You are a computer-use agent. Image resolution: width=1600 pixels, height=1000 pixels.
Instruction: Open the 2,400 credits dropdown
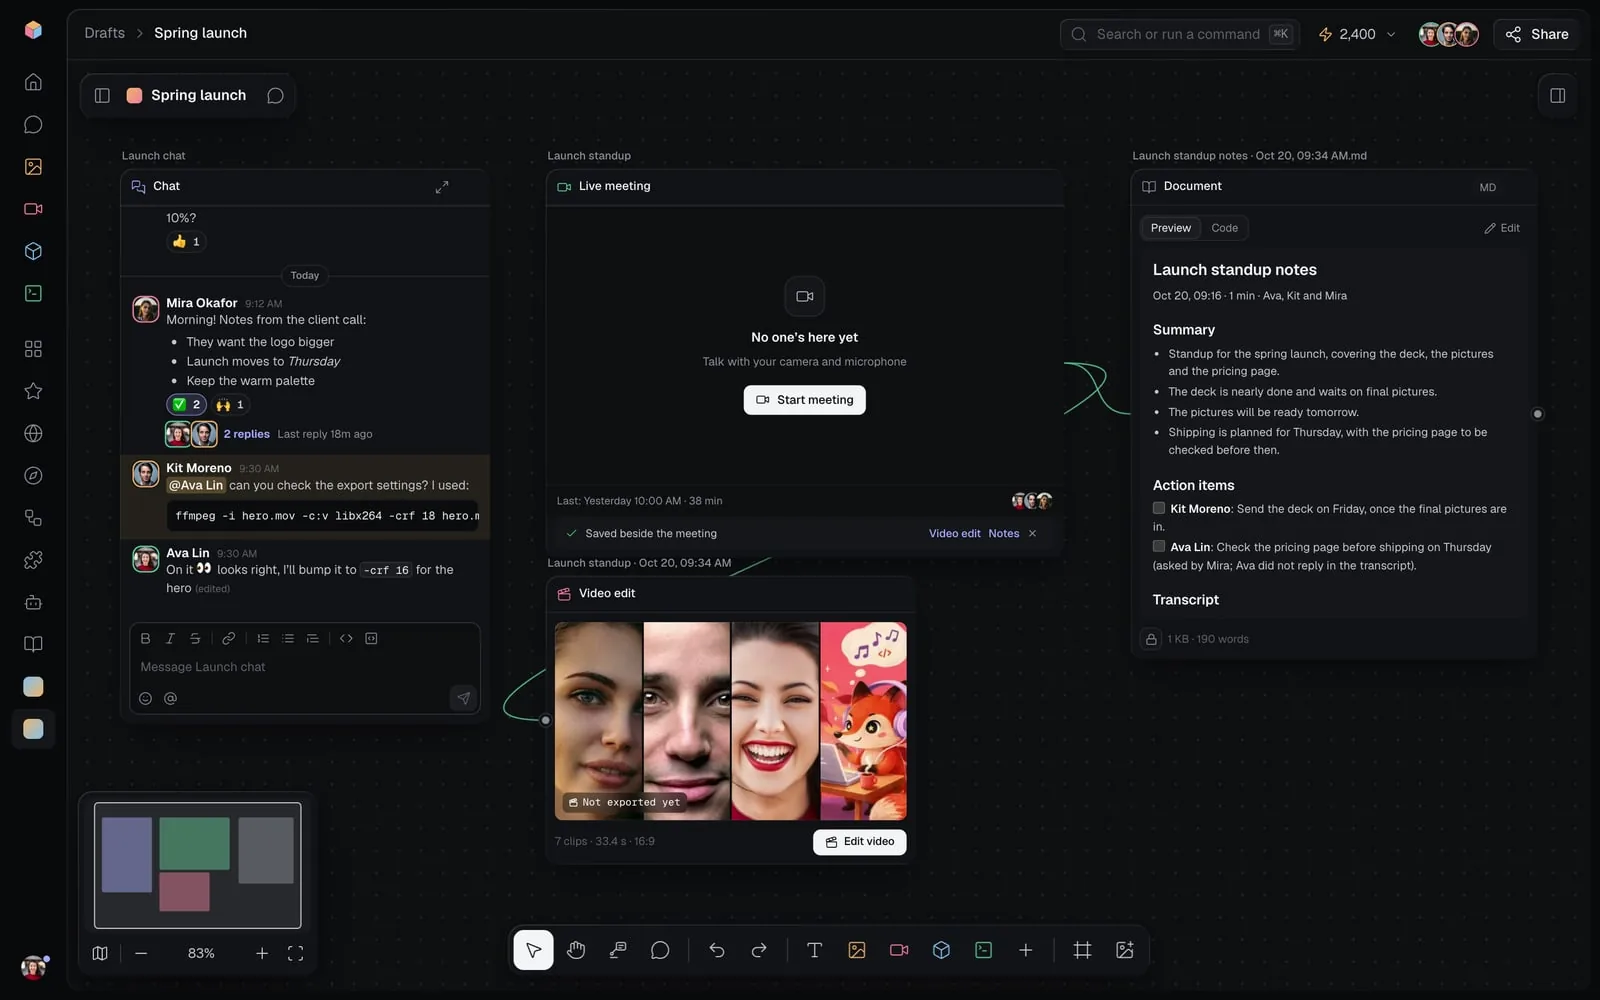[1356, 34]
